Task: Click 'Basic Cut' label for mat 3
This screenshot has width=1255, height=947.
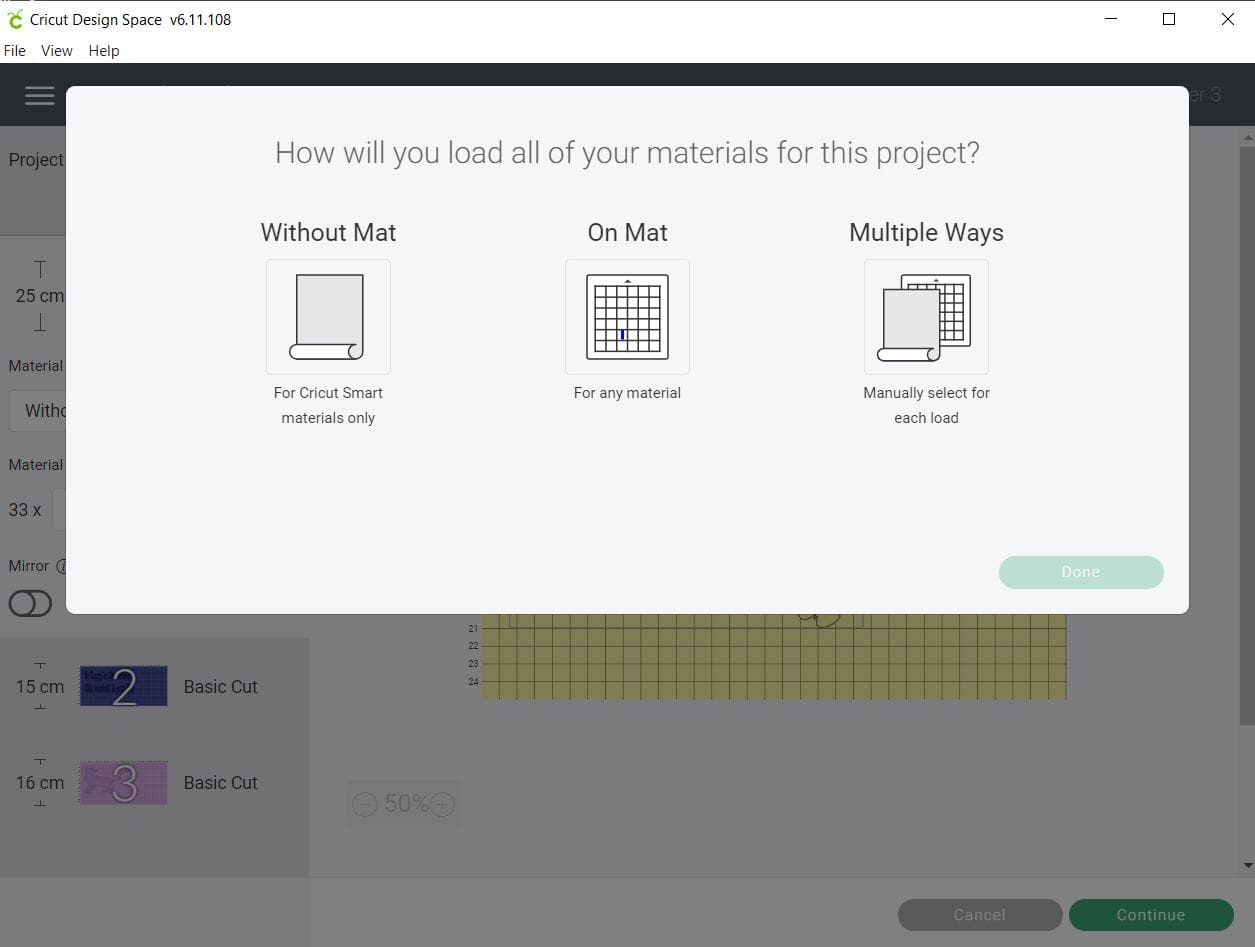Action: (221, 783)
